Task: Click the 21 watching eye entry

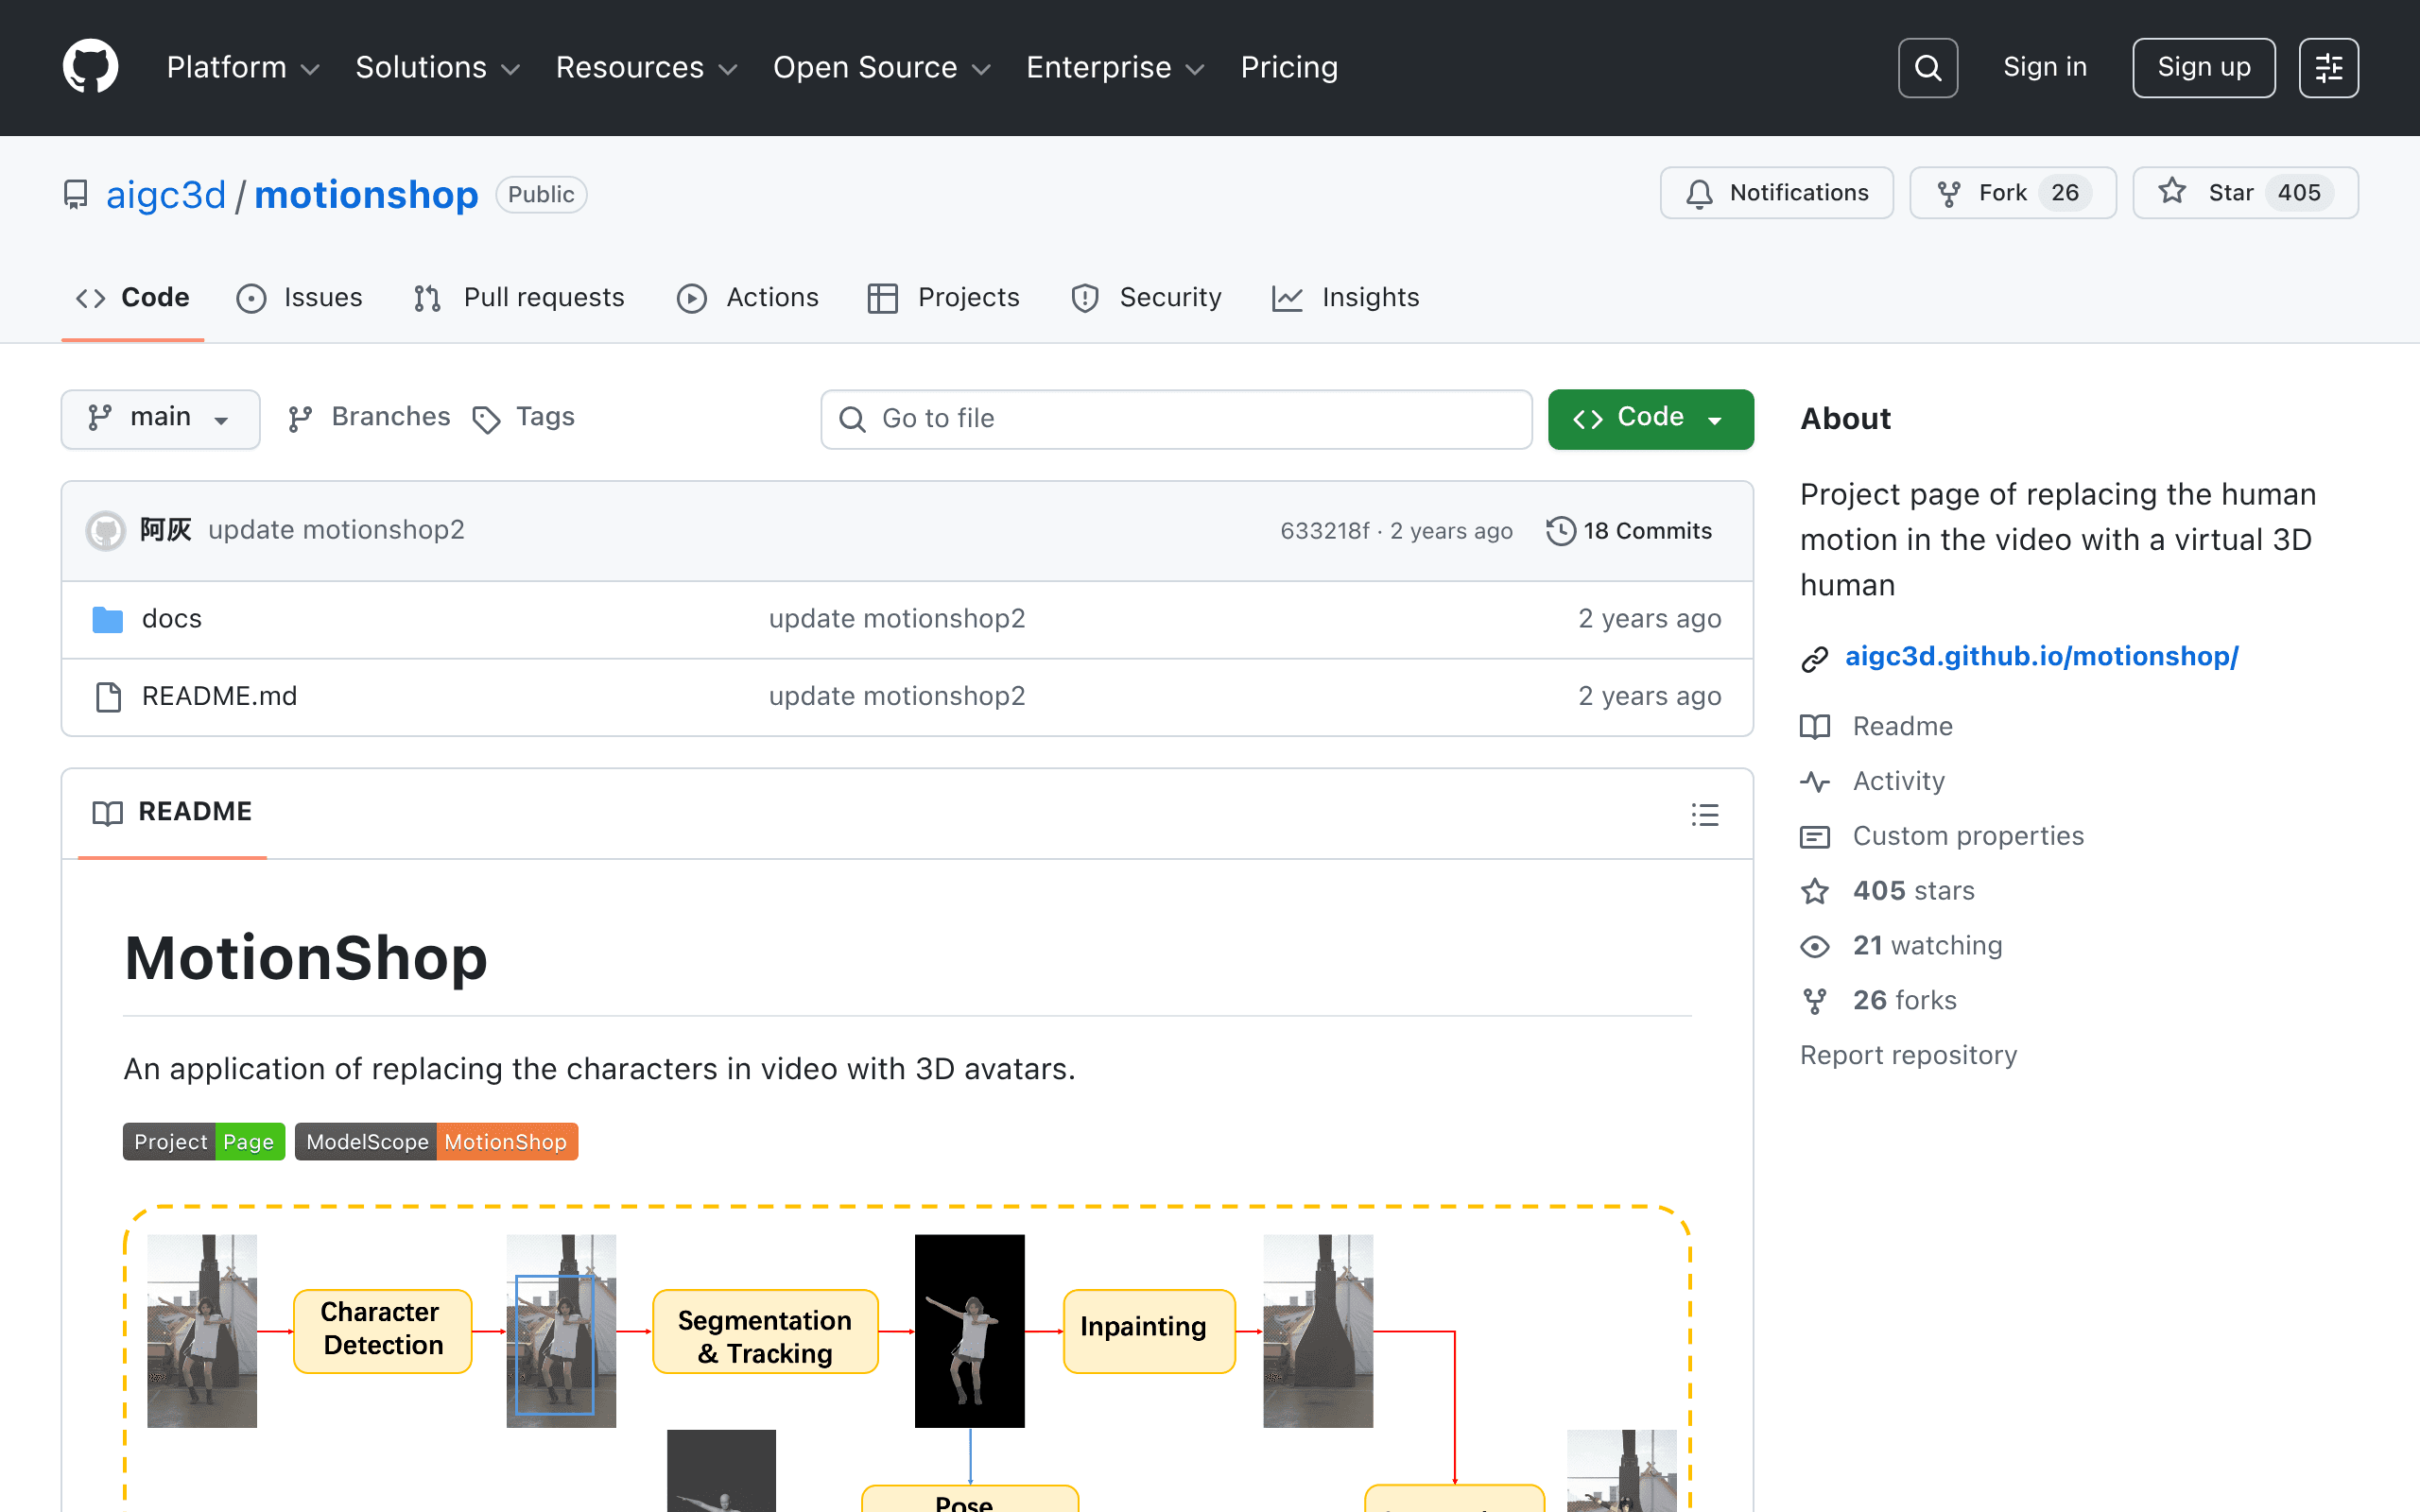Action: [x=1901, y=945]
